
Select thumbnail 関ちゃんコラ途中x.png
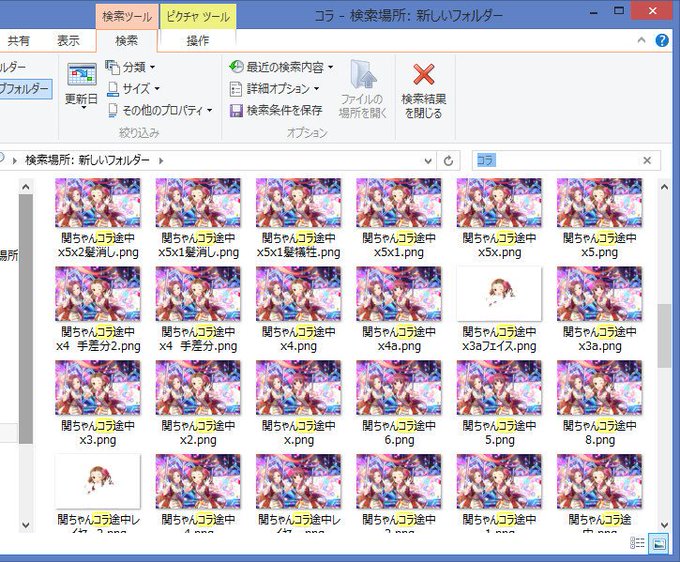point(298,387)
